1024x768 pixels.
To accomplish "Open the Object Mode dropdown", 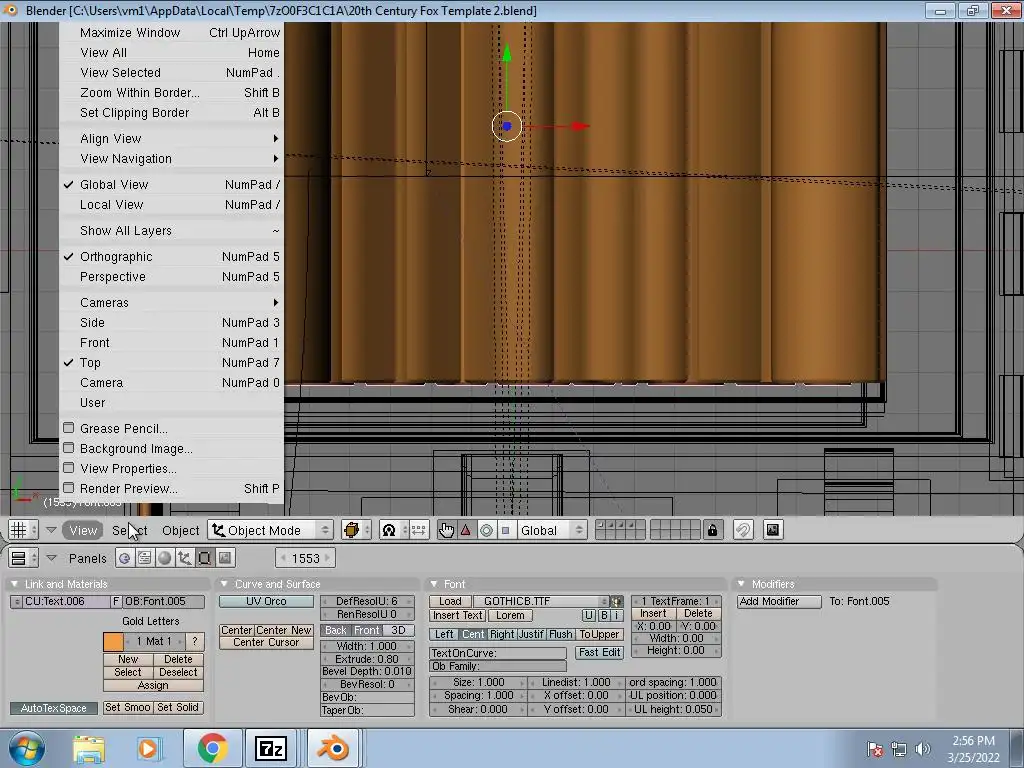I will tap(271, 530).
